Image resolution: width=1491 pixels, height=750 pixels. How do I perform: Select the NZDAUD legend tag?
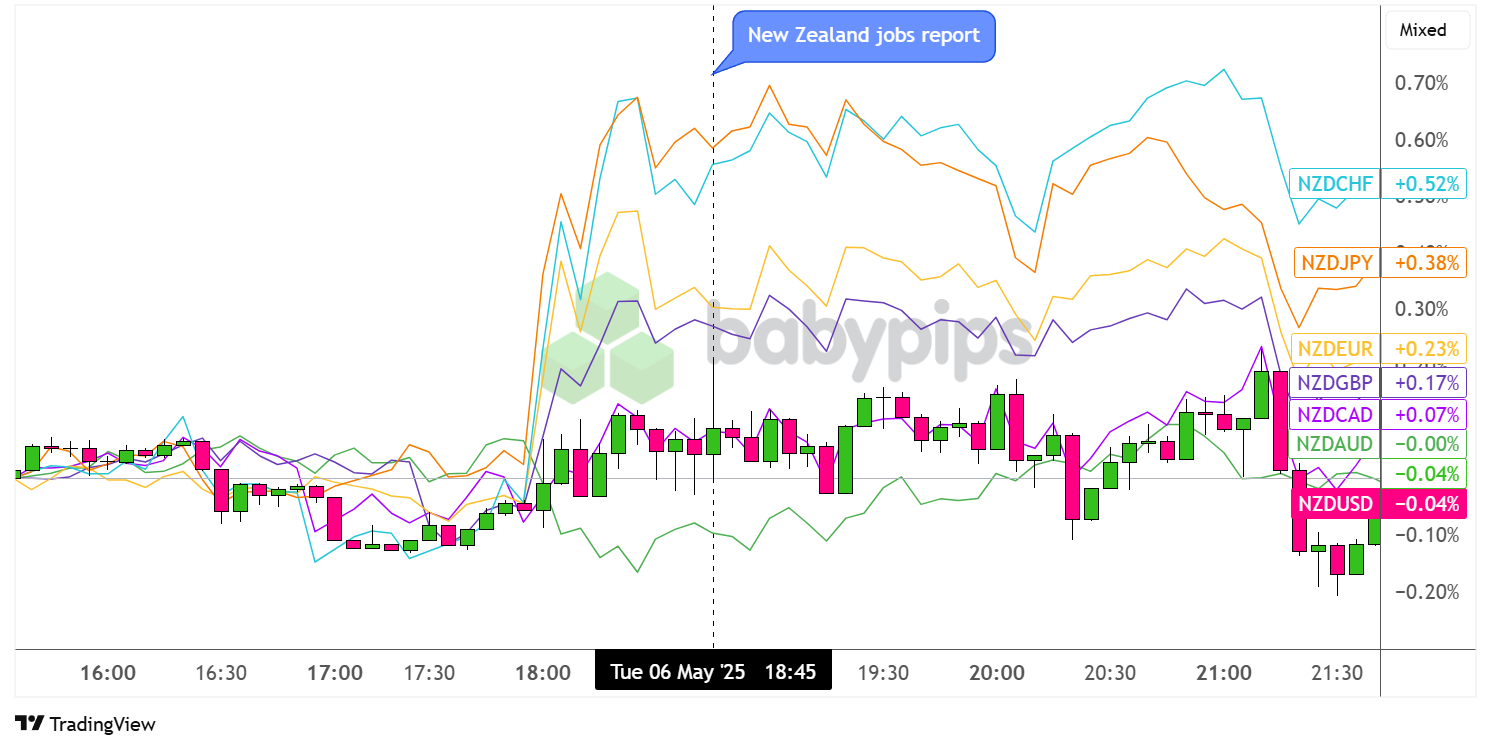coord(1336,443)
